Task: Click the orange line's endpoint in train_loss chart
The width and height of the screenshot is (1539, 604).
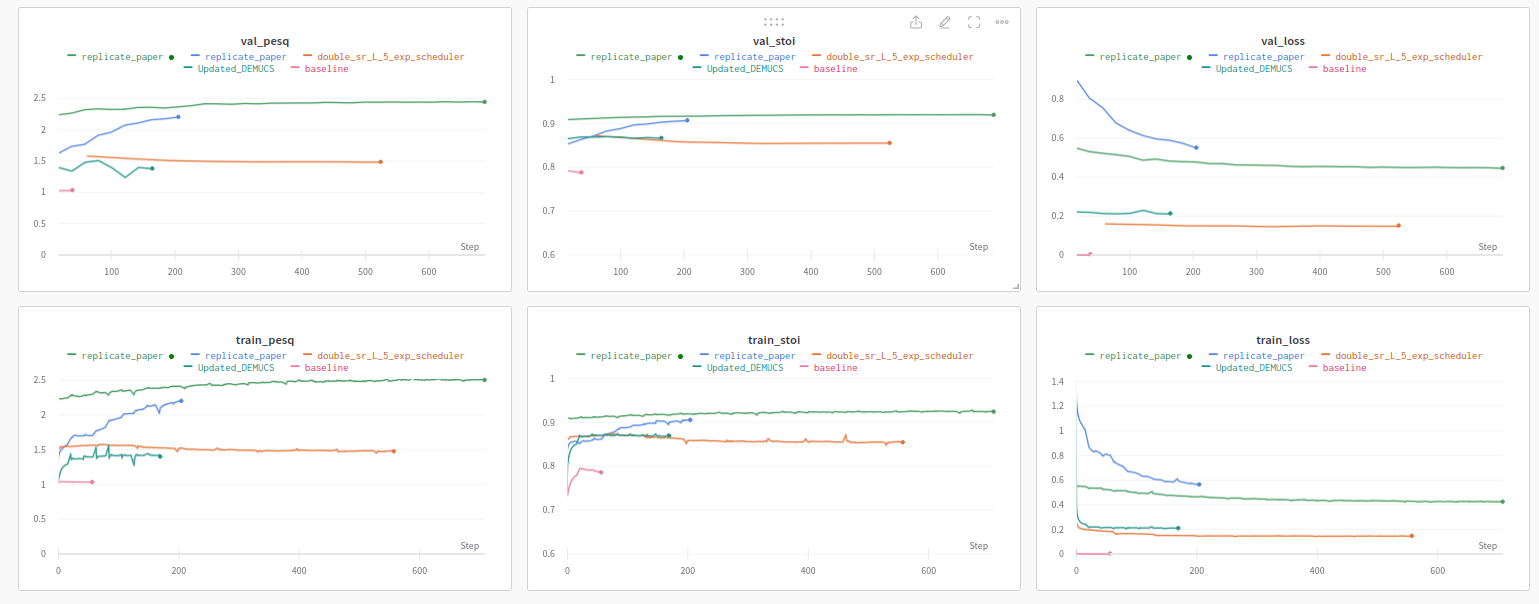Action: click(x=1411, y=536)
